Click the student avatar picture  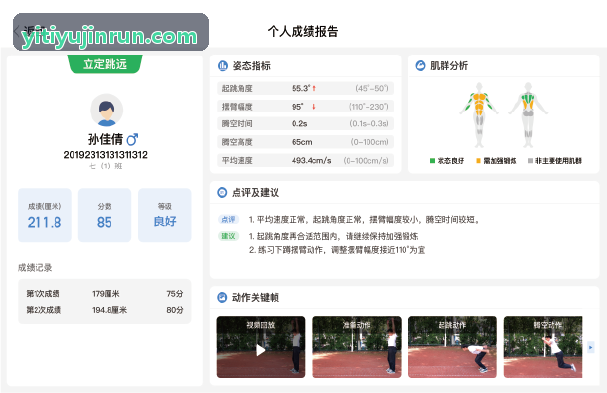106,110
